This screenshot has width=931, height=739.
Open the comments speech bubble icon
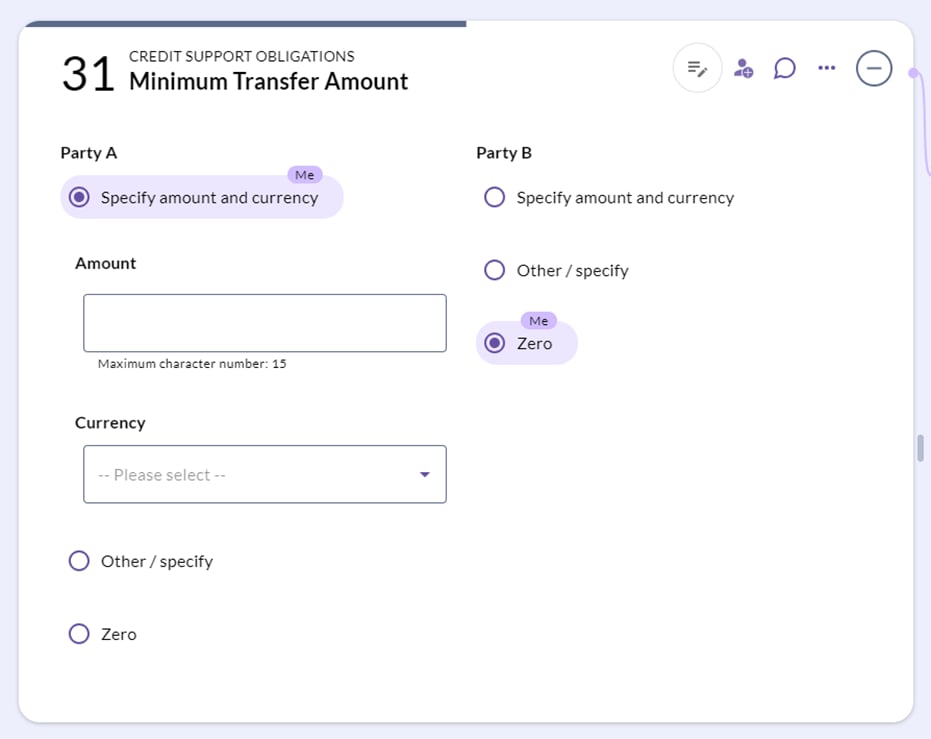[784, 68]
